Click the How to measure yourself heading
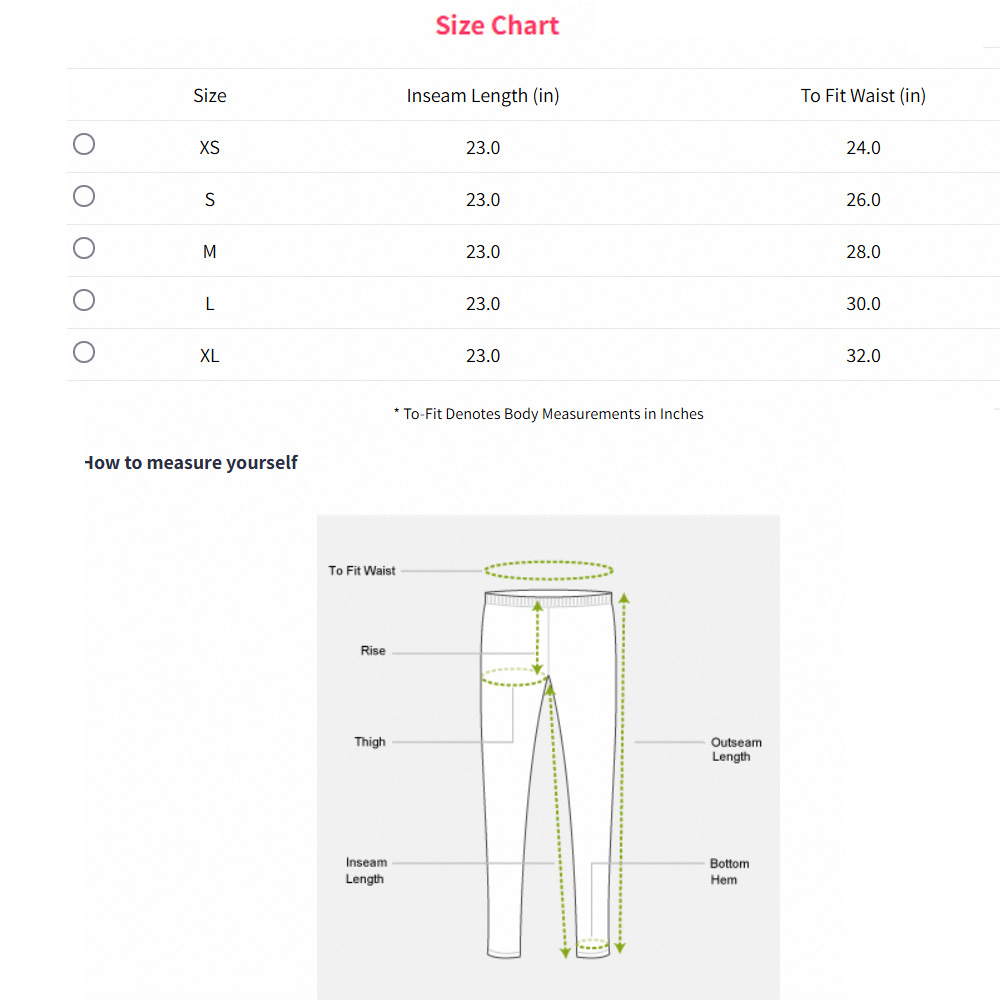 click(x=191, y=462)
